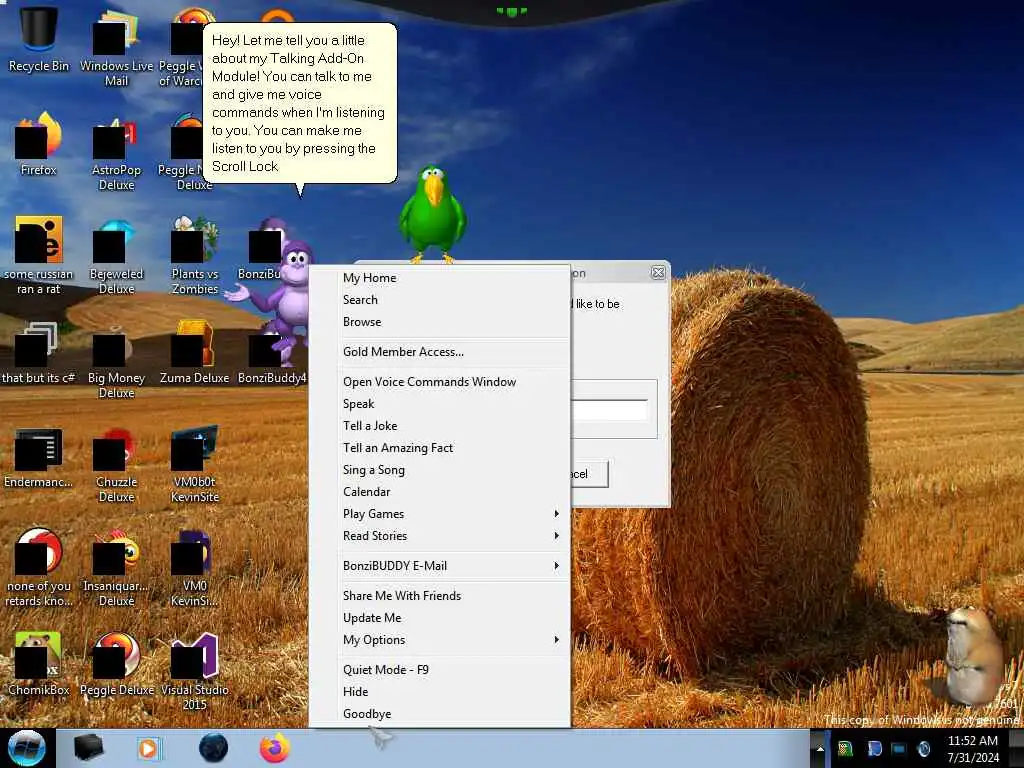
Task: Launch Plants vs Zombies desktop icon
Action: 195,256
